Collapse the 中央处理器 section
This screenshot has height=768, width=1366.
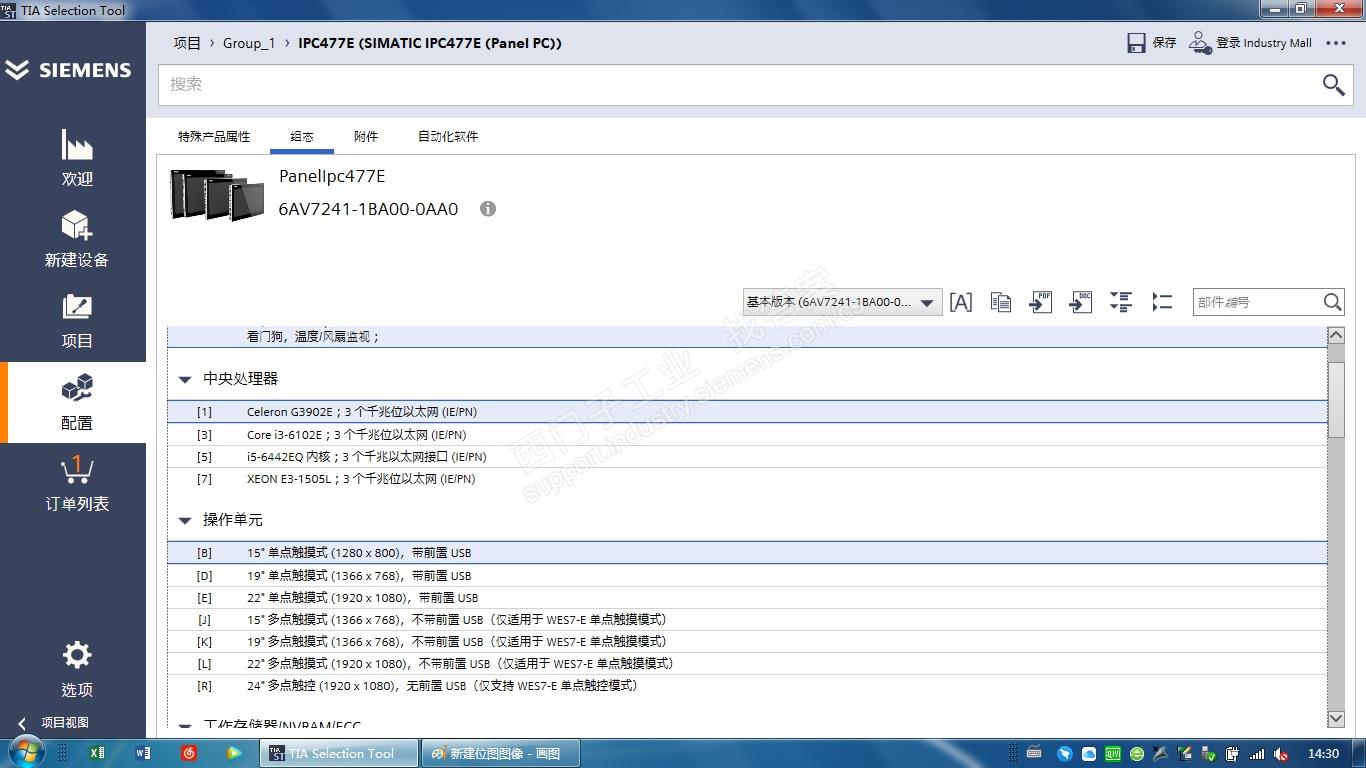point(184,380)
